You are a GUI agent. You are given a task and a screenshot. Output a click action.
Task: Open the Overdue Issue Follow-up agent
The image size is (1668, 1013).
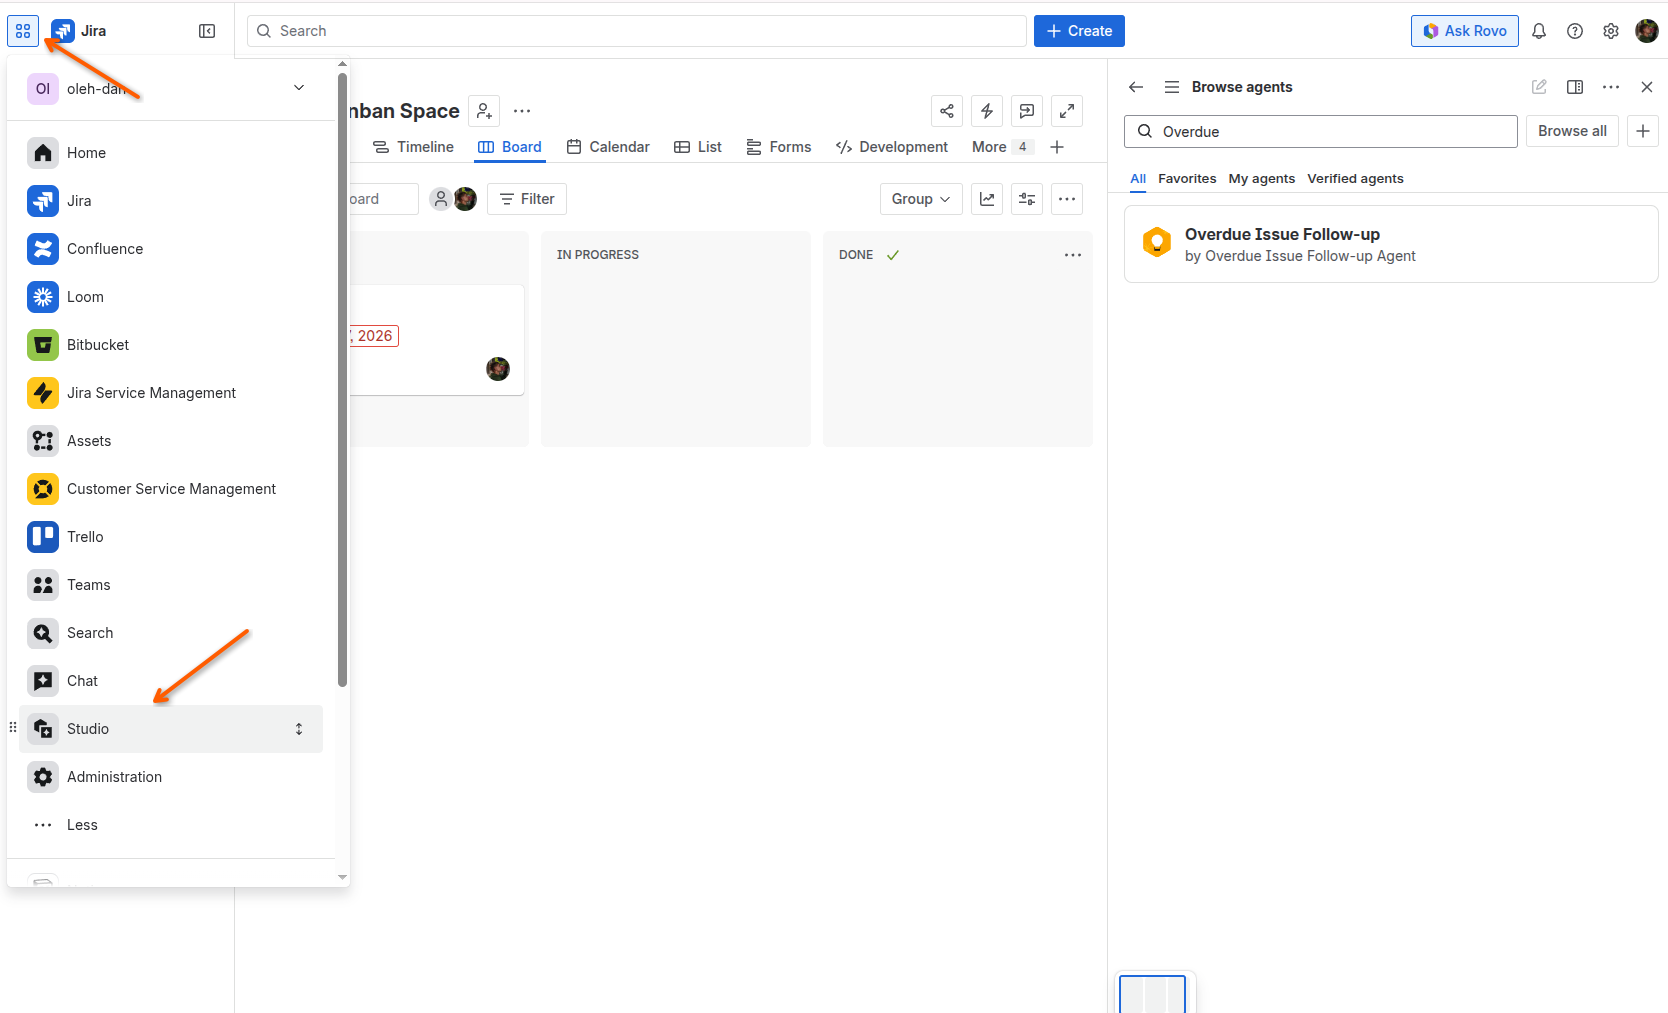[1391, 244]
